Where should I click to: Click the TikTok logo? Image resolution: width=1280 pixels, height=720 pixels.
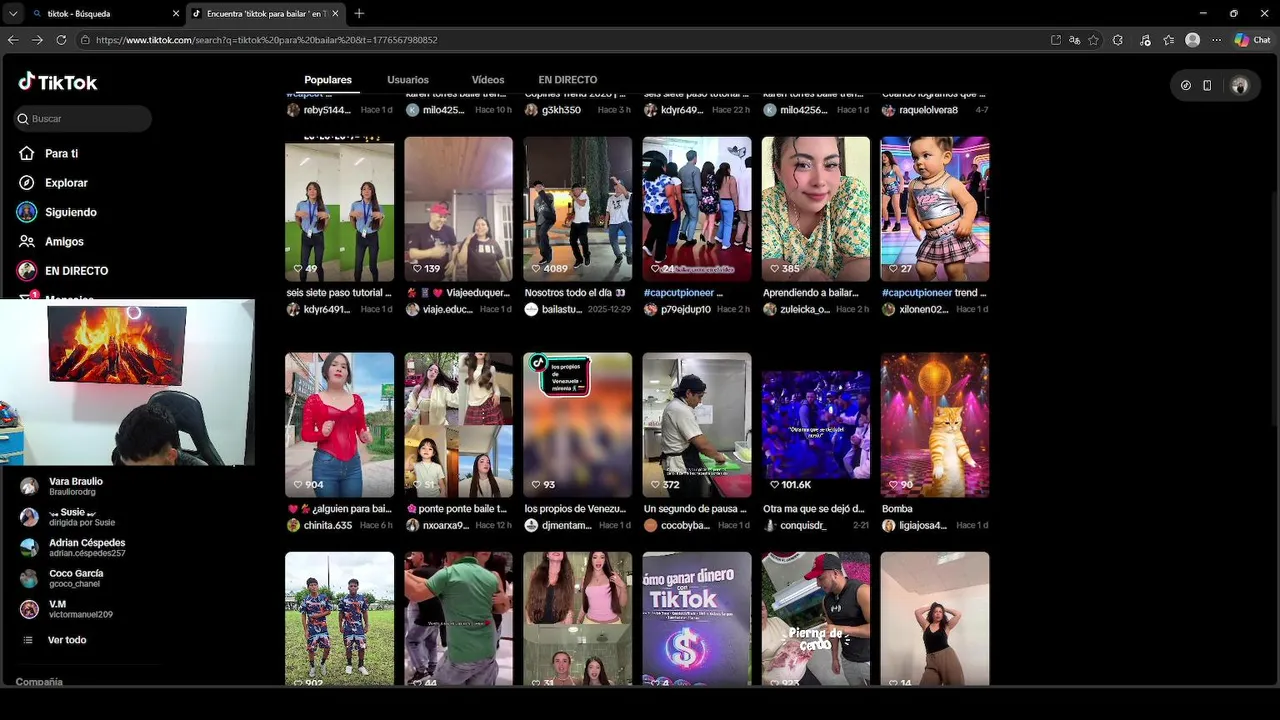(x=58, y=82)
